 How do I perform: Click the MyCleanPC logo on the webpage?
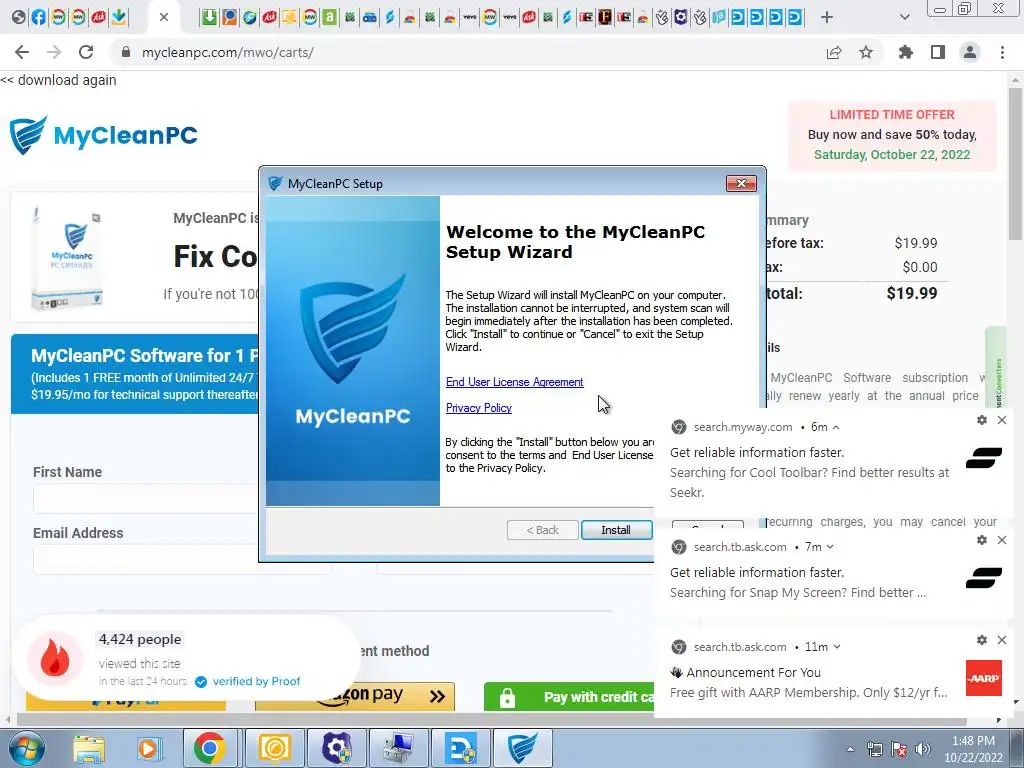(103, 135)
